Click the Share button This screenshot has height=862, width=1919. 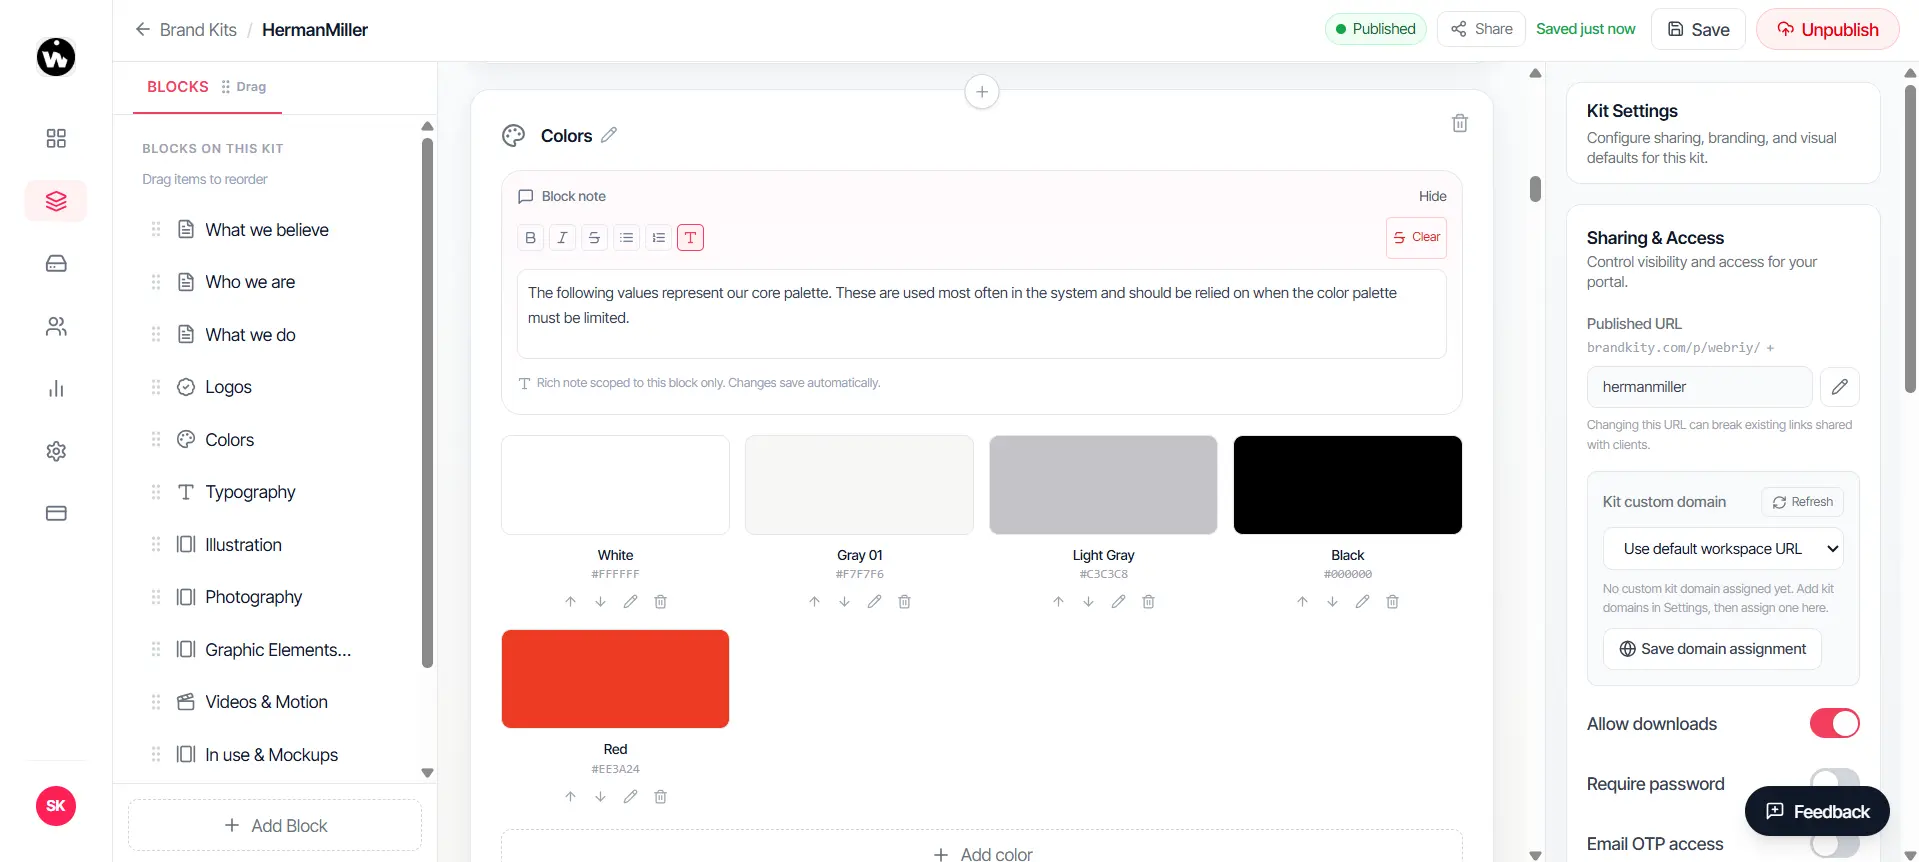click(1481, 29)
